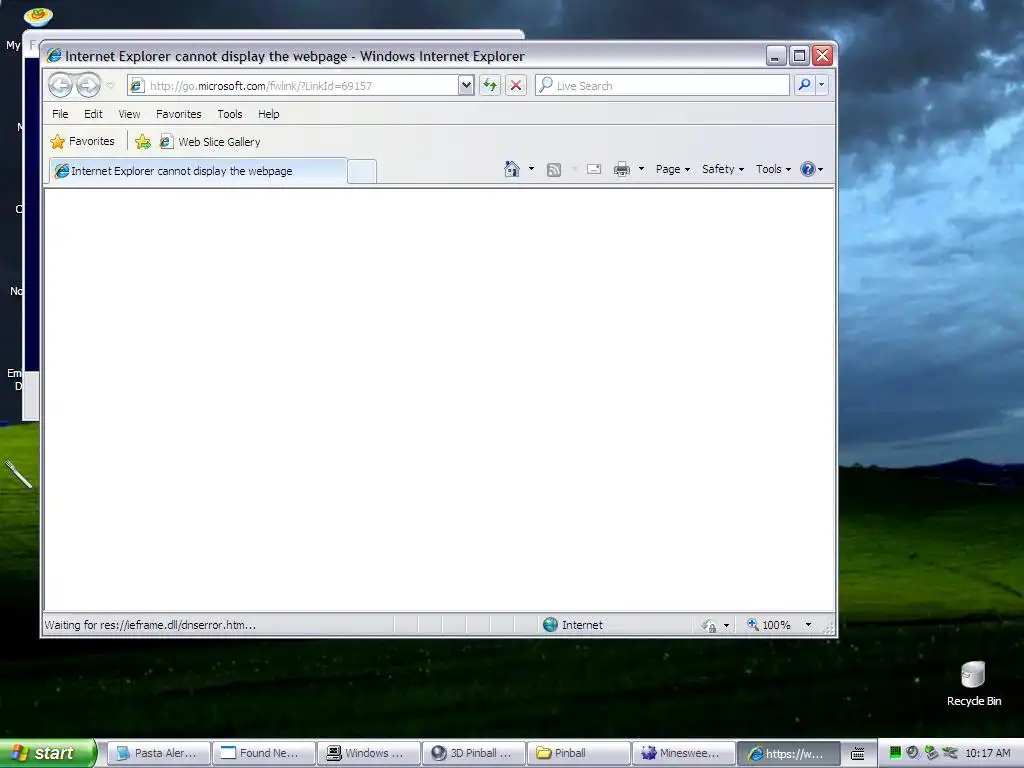Open search provider options dropdown arrow
The image size is (1024, 768).
(x=822, y=86)
